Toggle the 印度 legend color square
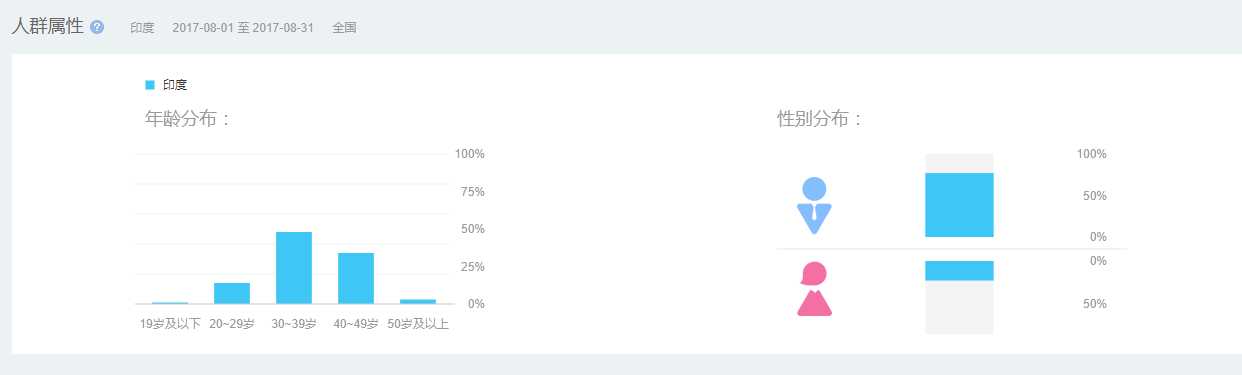Image resolution: width=1242 pixels, height=375 pixels. click(x=150, y=85)
